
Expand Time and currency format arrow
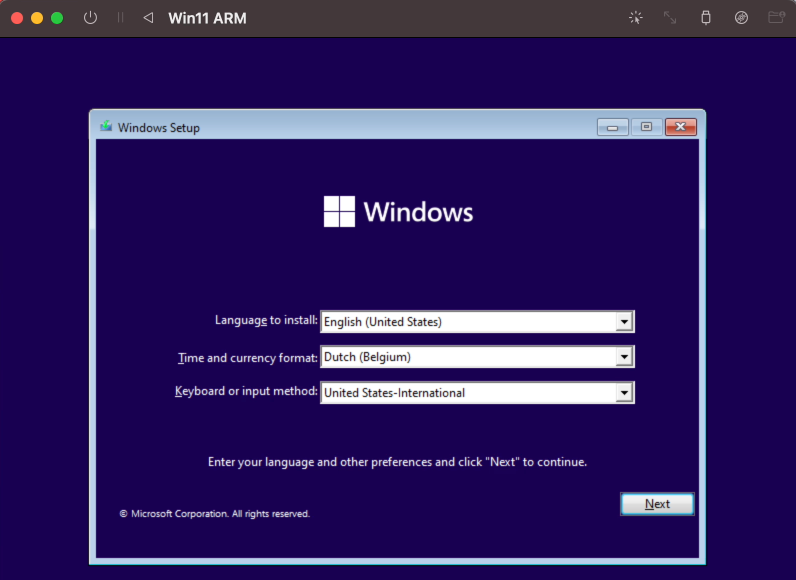coord(624,357)
